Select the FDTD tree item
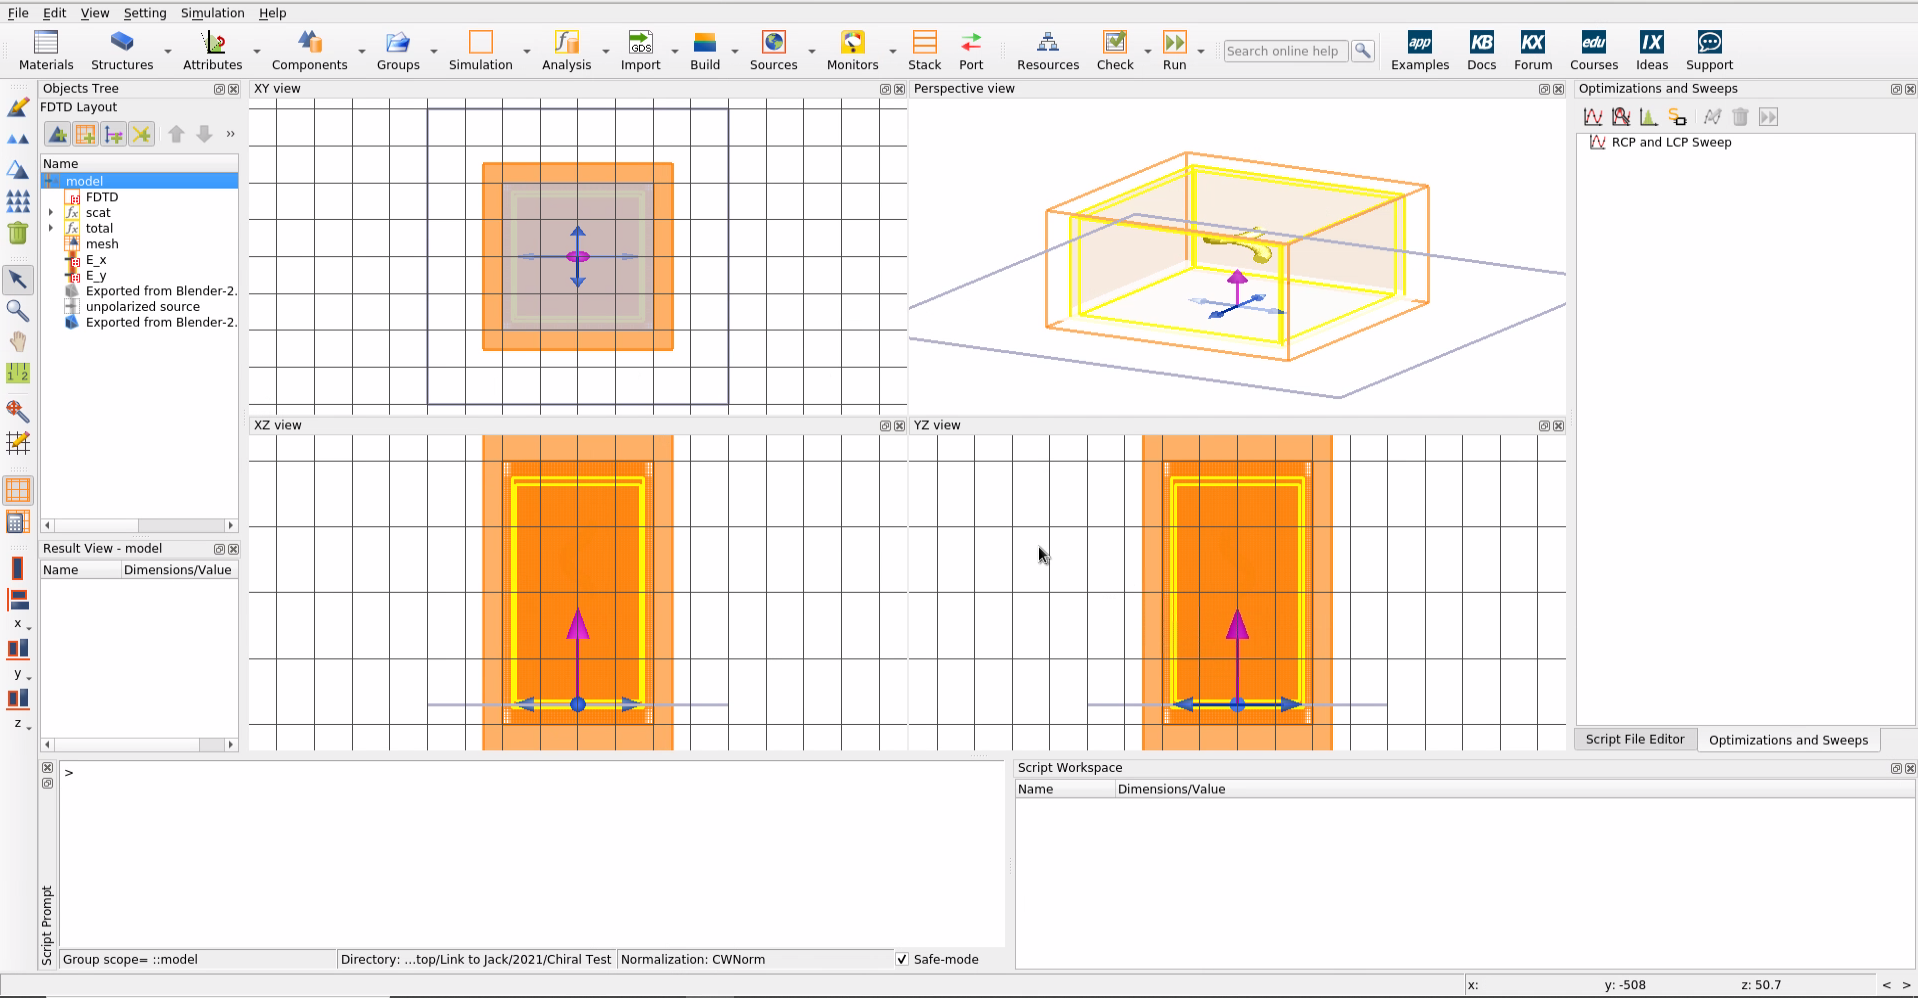 click(102, 197)
